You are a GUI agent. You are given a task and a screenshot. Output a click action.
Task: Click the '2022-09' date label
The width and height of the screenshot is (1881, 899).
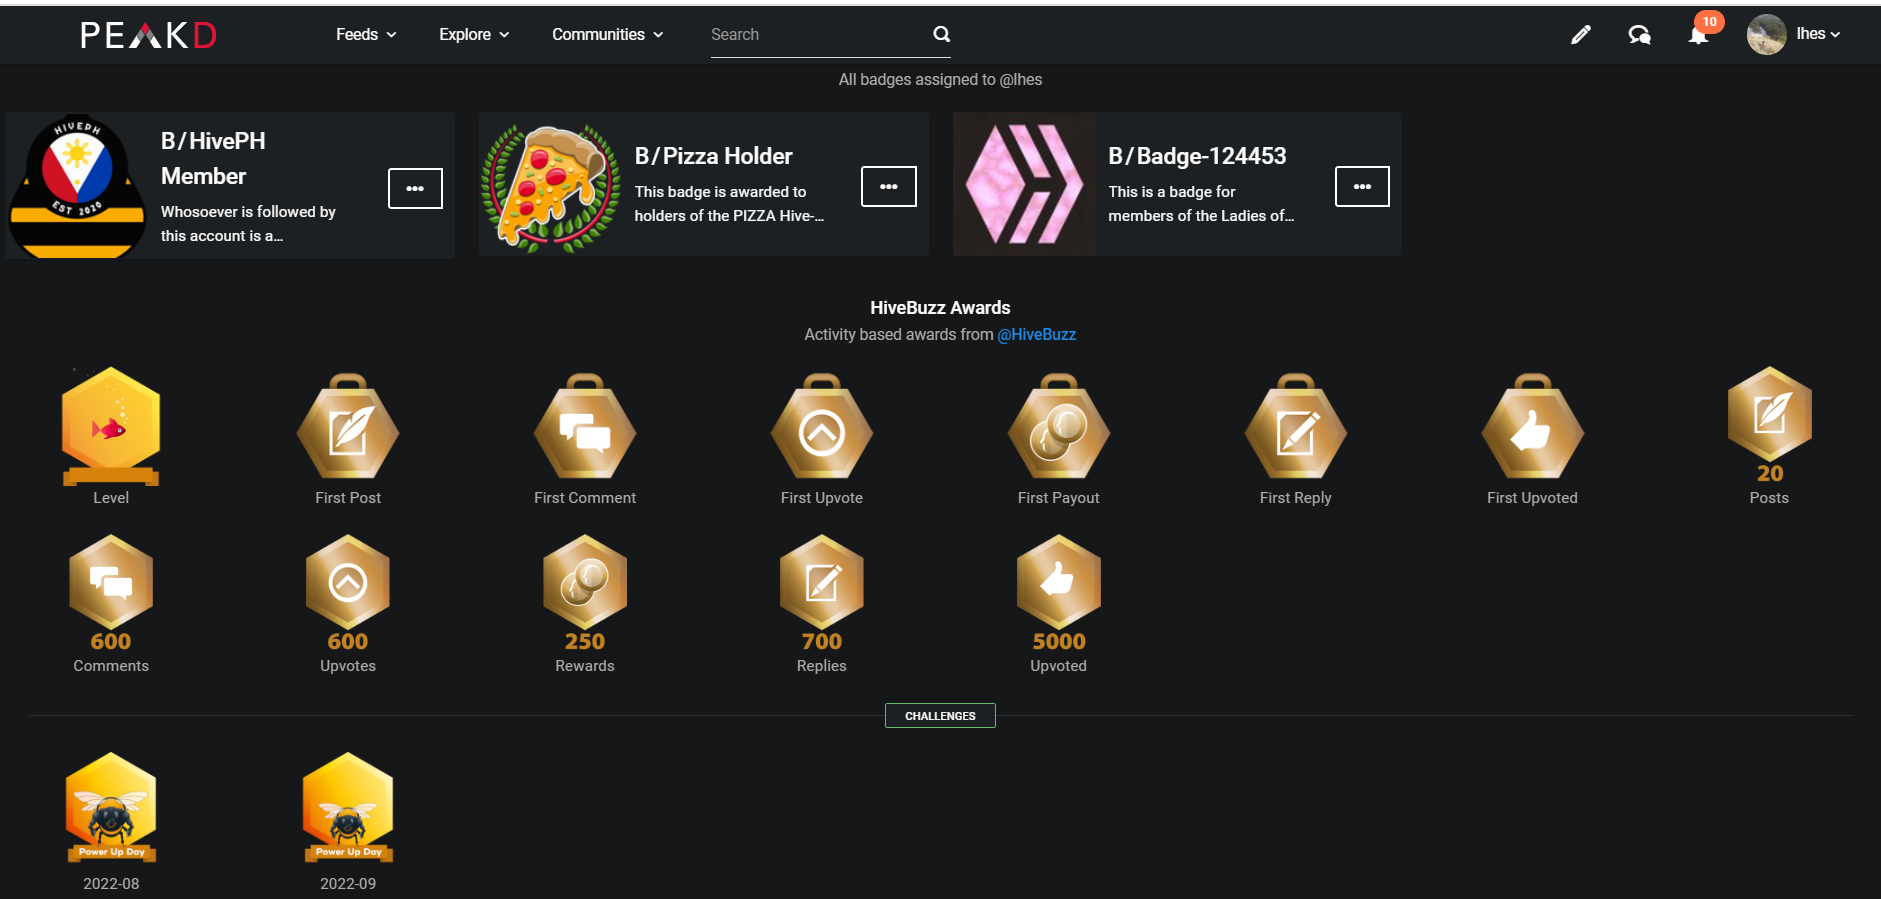coord(348,884)
